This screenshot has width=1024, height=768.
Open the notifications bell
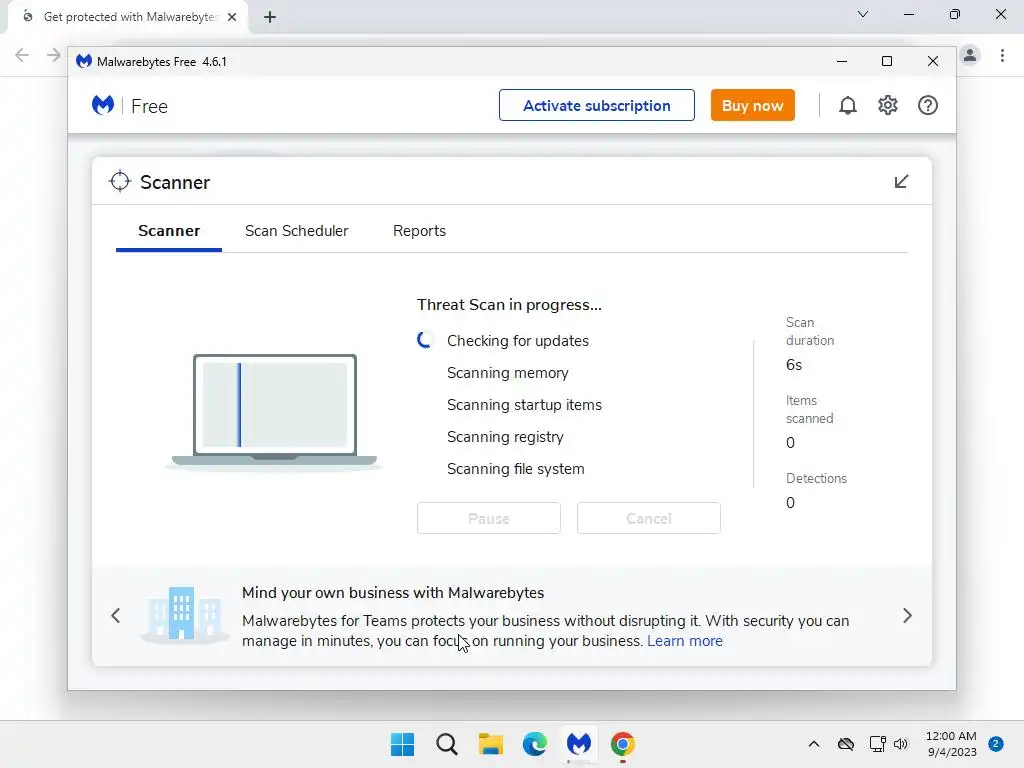(x=847, y=105)
